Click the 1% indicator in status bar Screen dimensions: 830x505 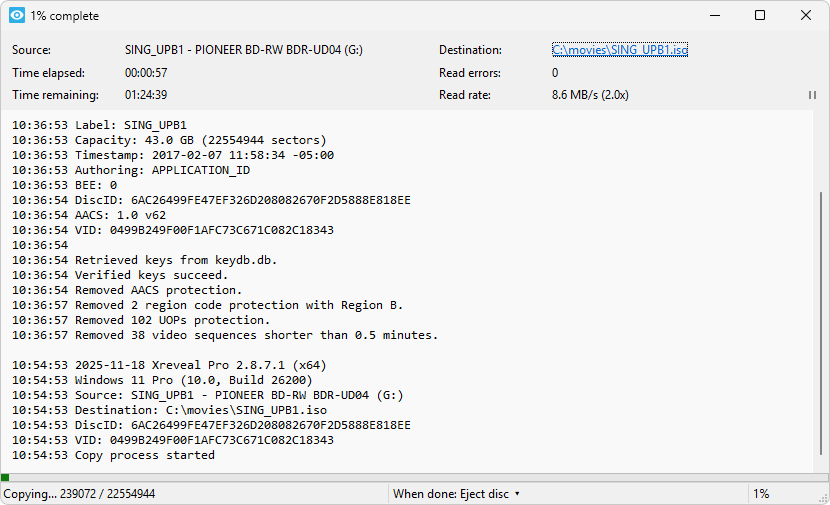761,494
